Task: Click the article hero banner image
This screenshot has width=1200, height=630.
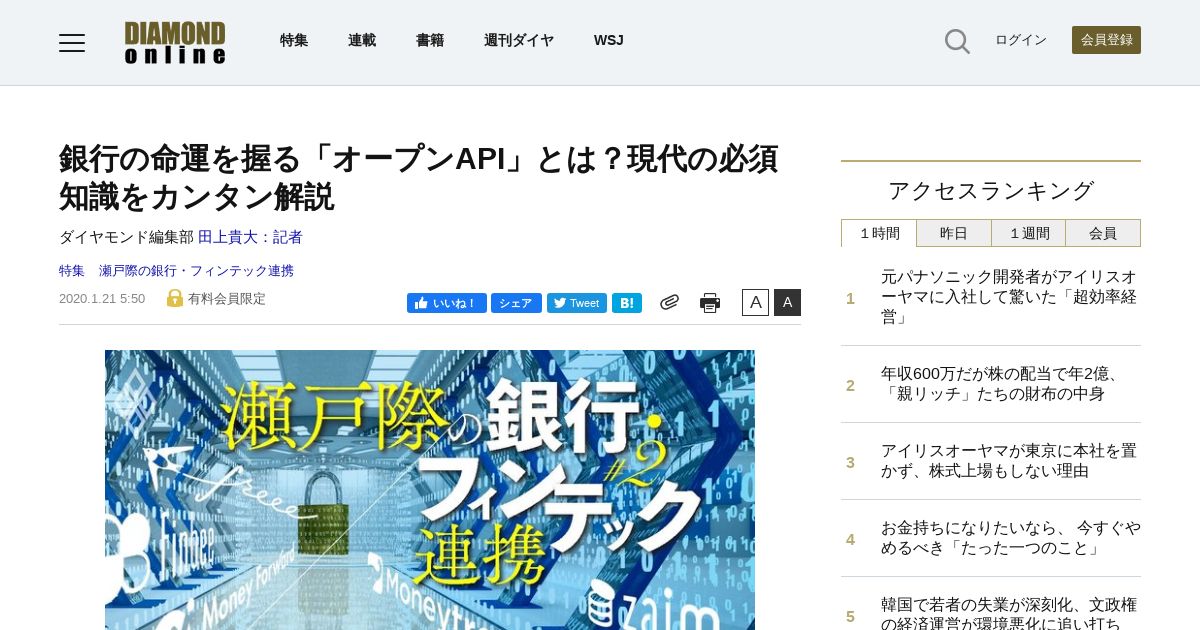Action: tap(430, 490)
